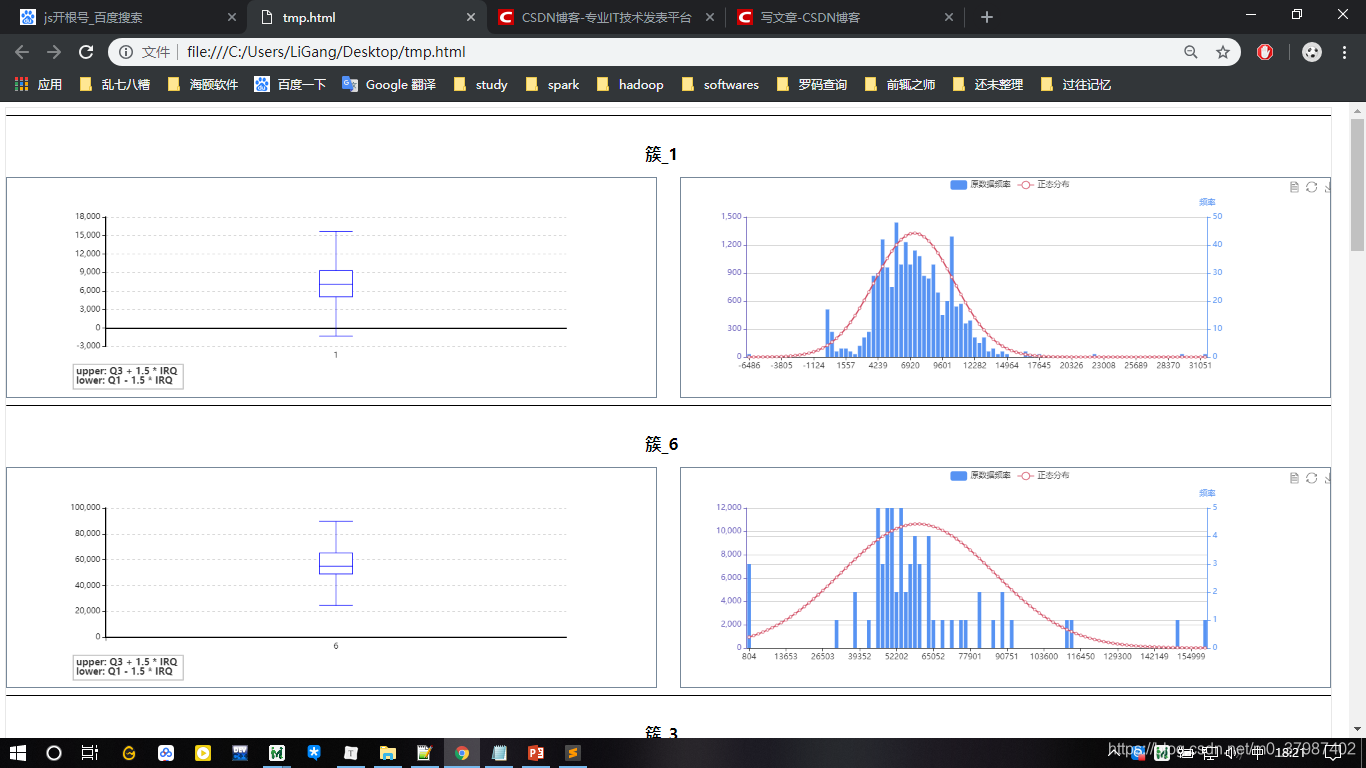Open the Chrome three-dot menu
Viewport: 1366px width, 768px height.
point(1344,52)
